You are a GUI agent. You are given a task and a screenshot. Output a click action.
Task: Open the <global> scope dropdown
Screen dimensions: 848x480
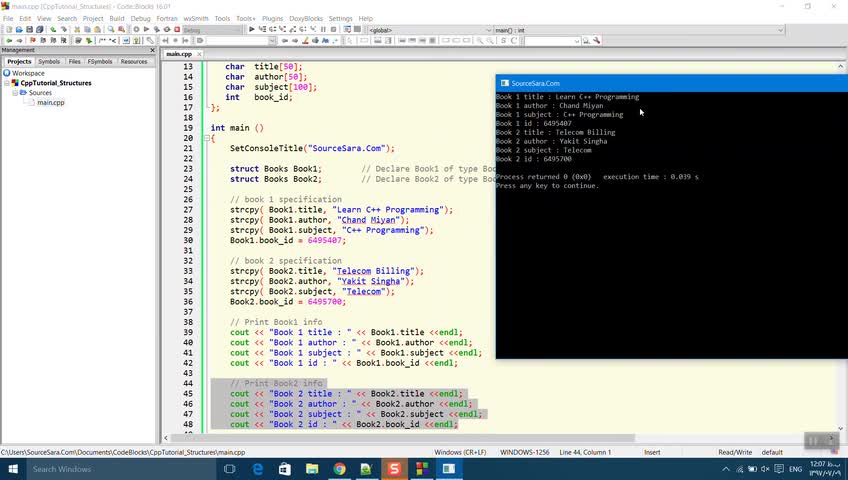[x=430, y=30]
